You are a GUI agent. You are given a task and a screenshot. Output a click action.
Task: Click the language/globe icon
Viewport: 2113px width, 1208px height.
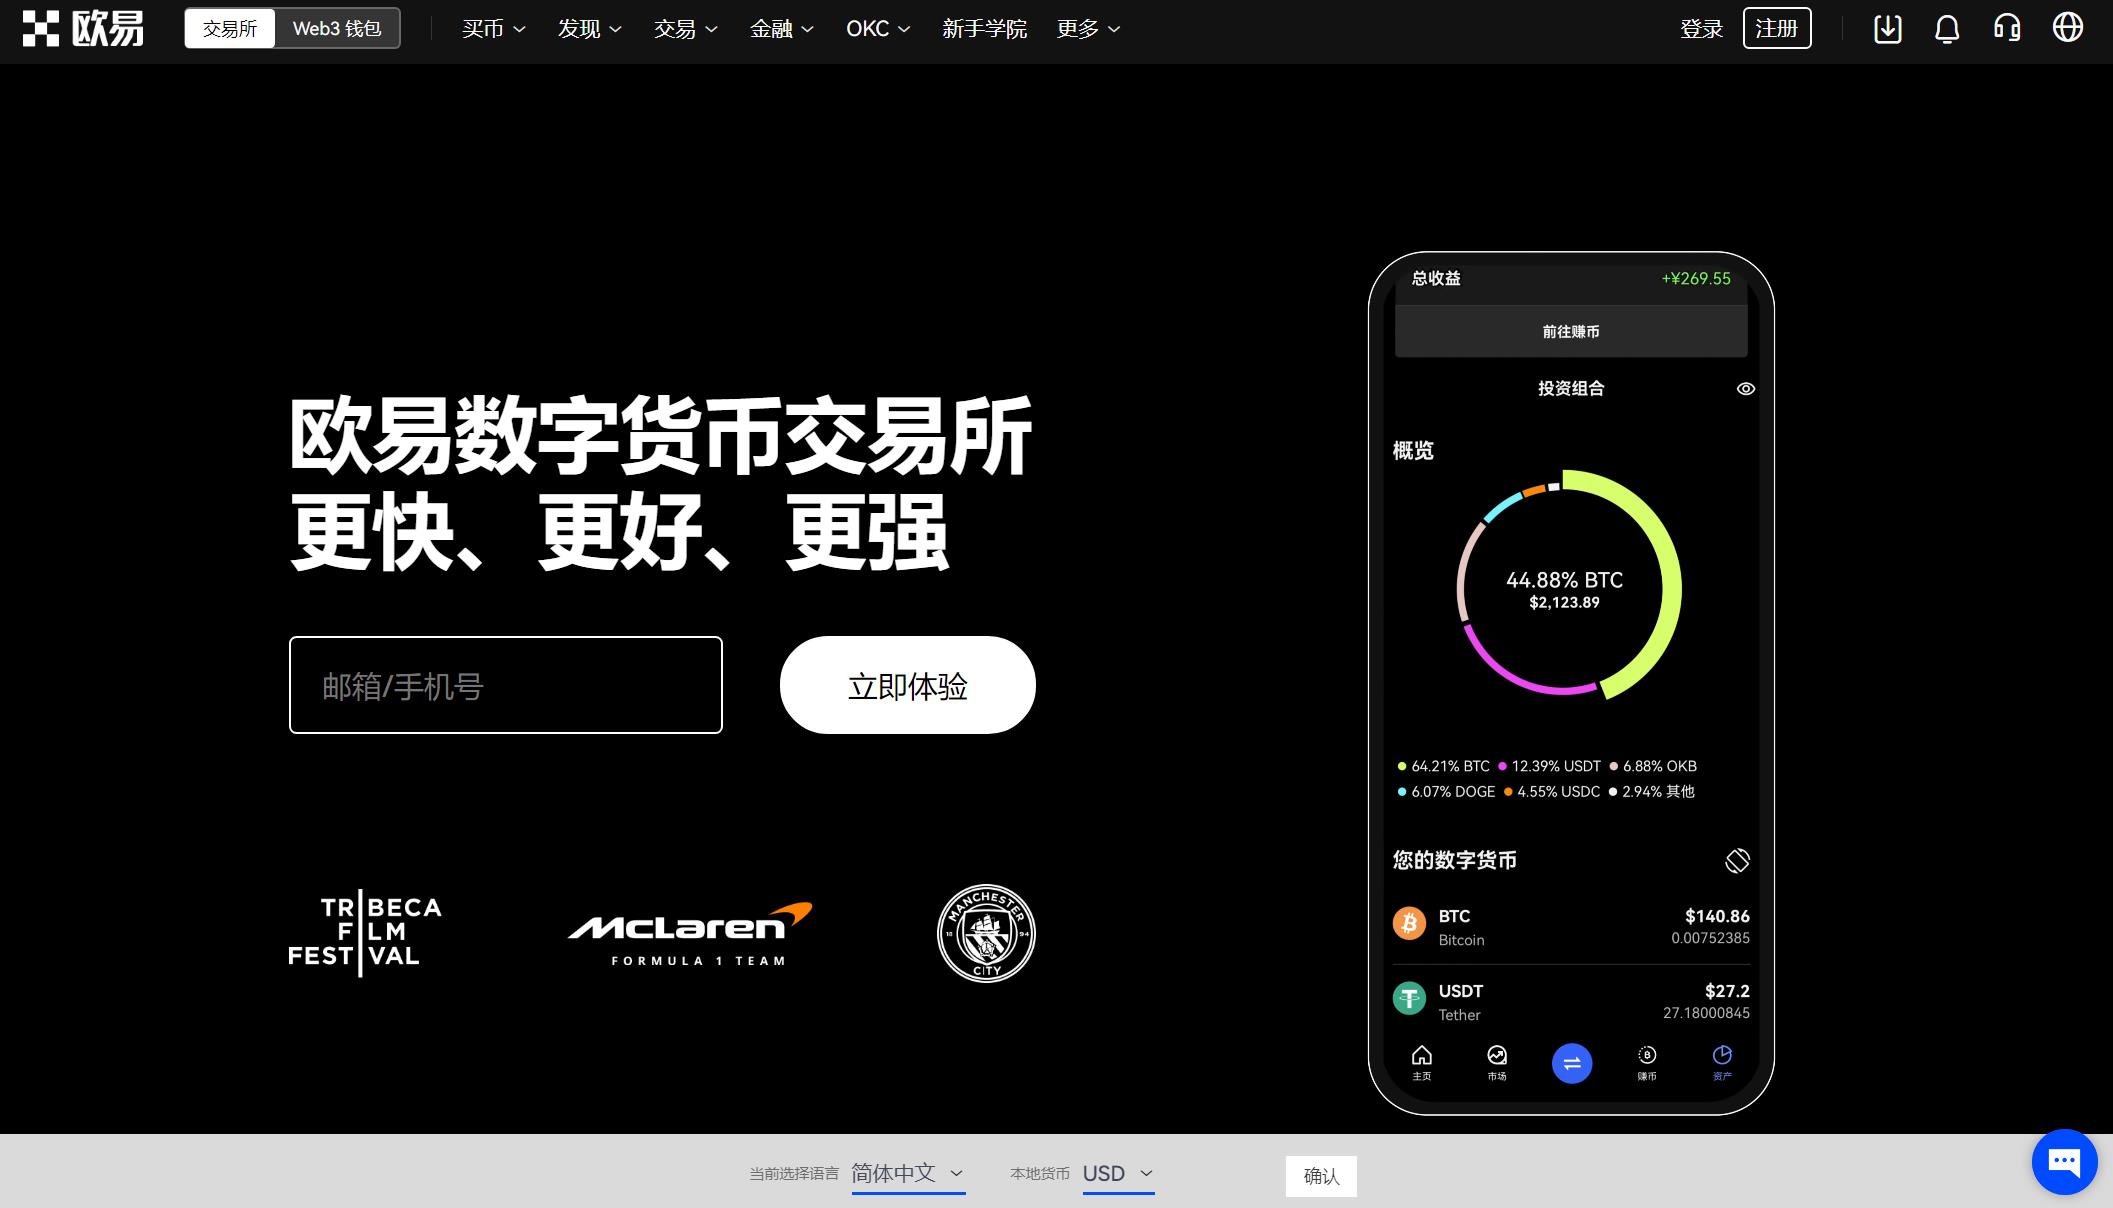point(2071,28)
